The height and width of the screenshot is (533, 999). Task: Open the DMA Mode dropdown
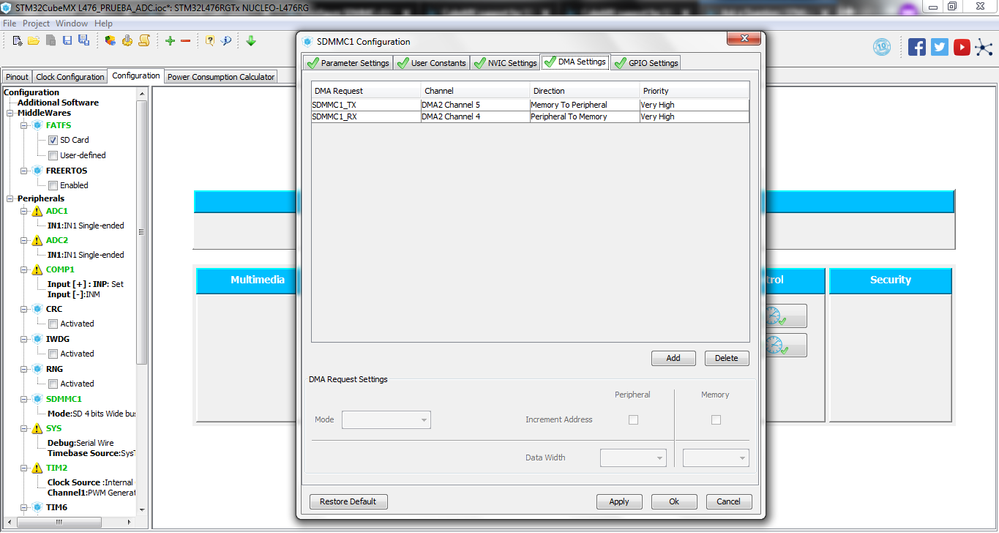386,420
